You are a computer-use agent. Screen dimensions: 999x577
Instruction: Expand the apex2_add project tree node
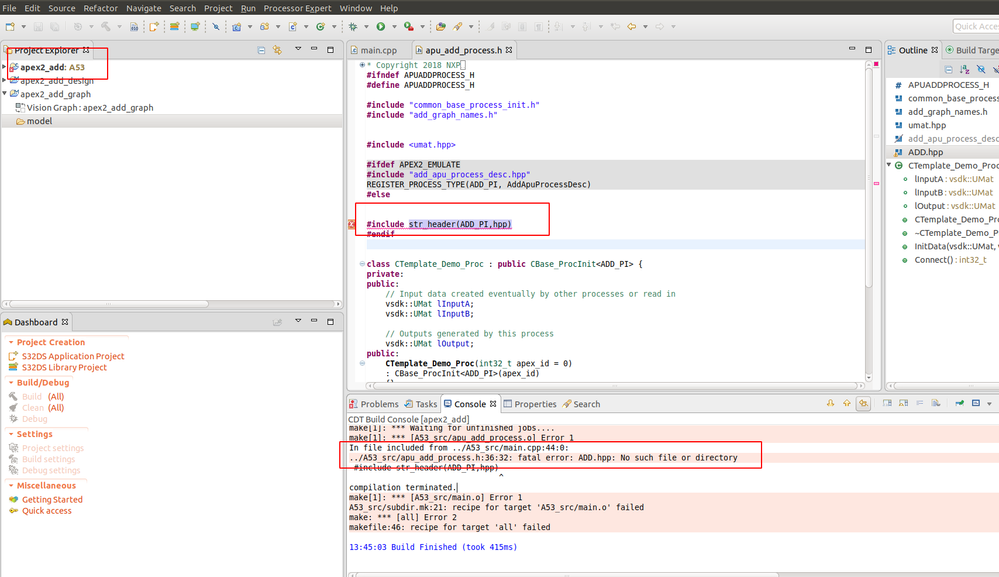point(4,67)
